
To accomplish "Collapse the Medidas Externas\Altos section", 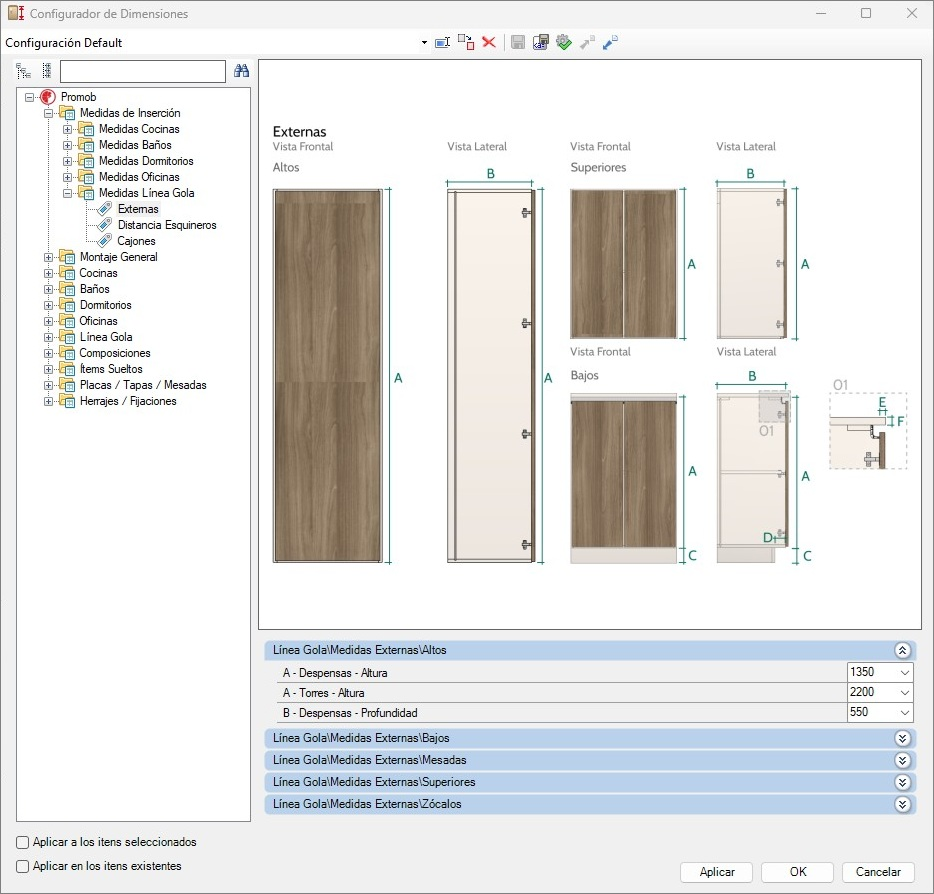I will (x=902, y=650).
